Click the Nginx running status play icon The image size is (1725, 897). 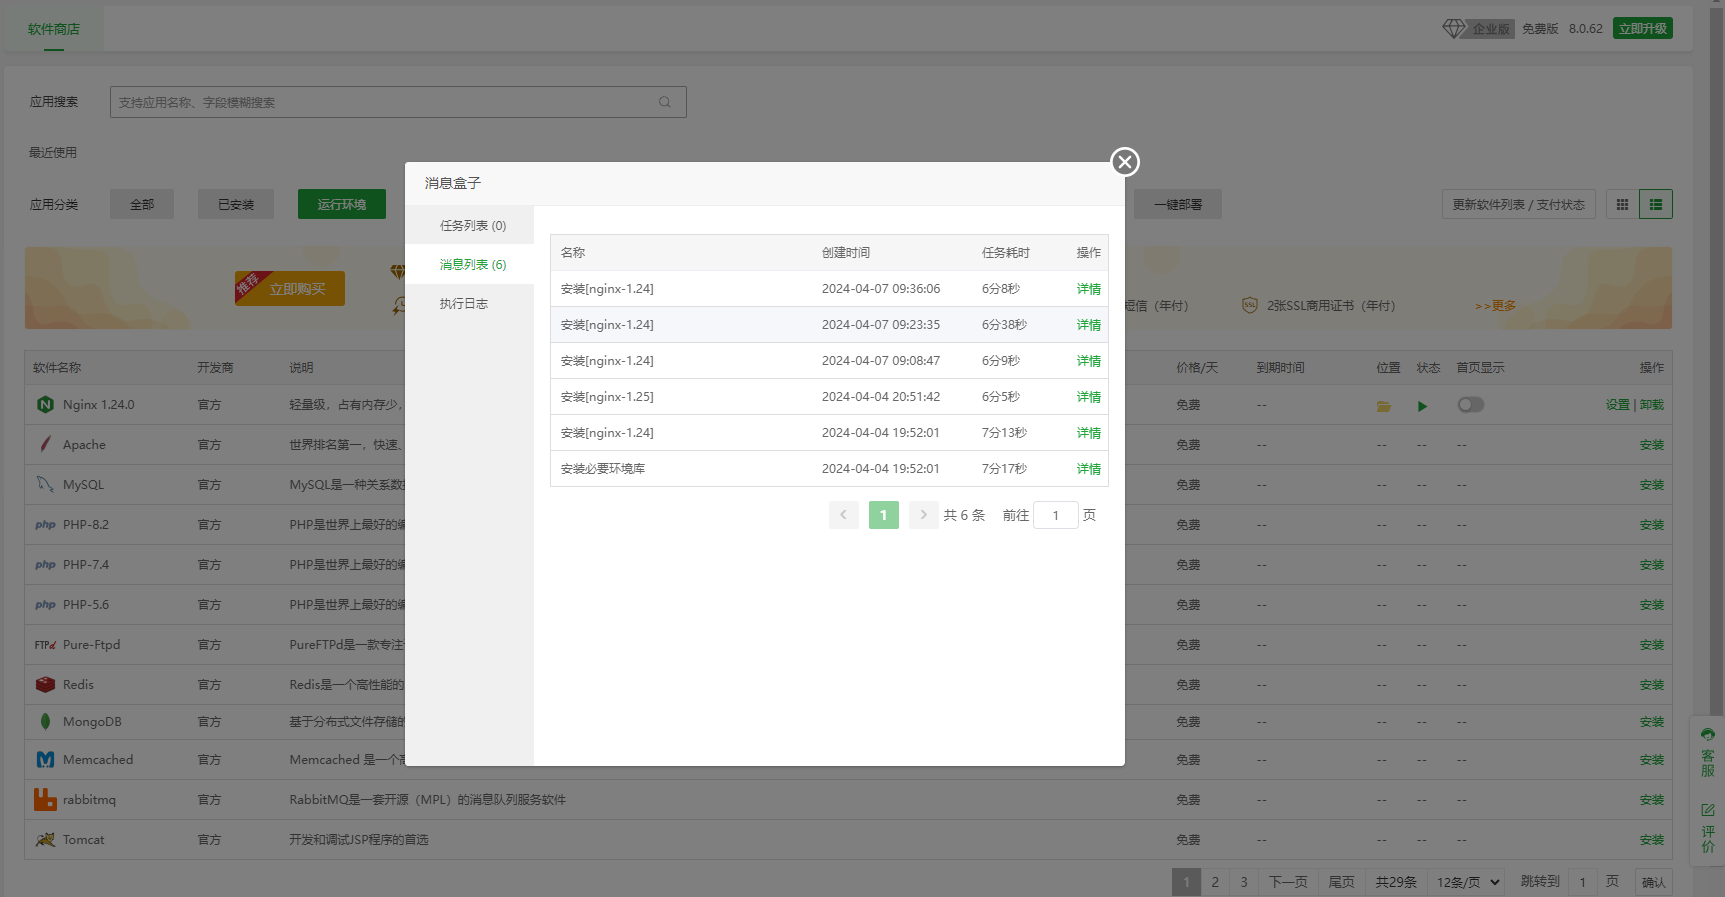click(1422, 406)
